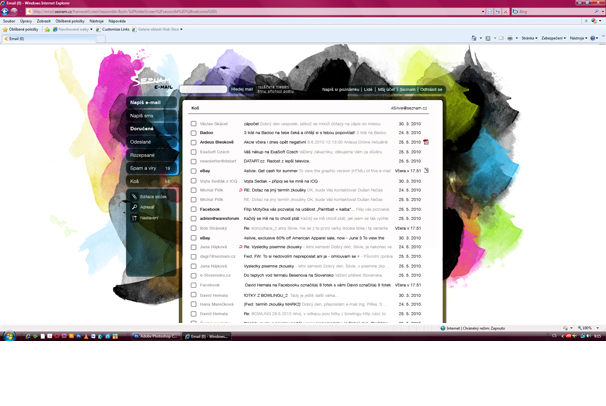Open the Doručené folder
This screenshot has height=406, width=606.
(x=142, y=128)
